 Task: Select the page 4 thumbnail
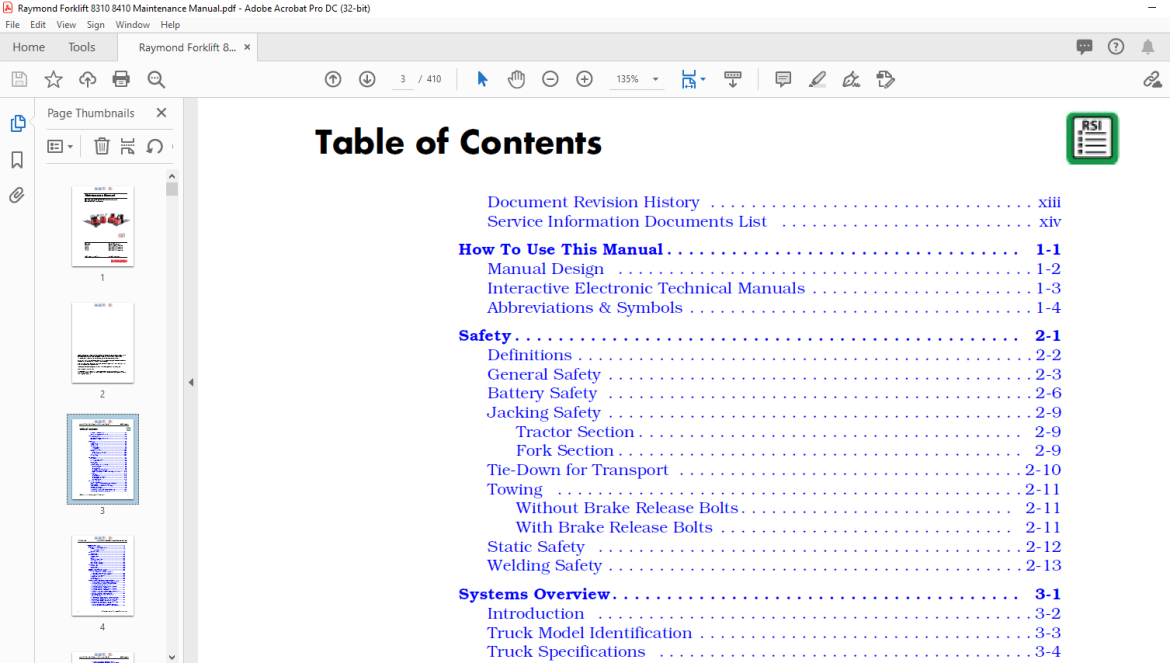(103, 576)
